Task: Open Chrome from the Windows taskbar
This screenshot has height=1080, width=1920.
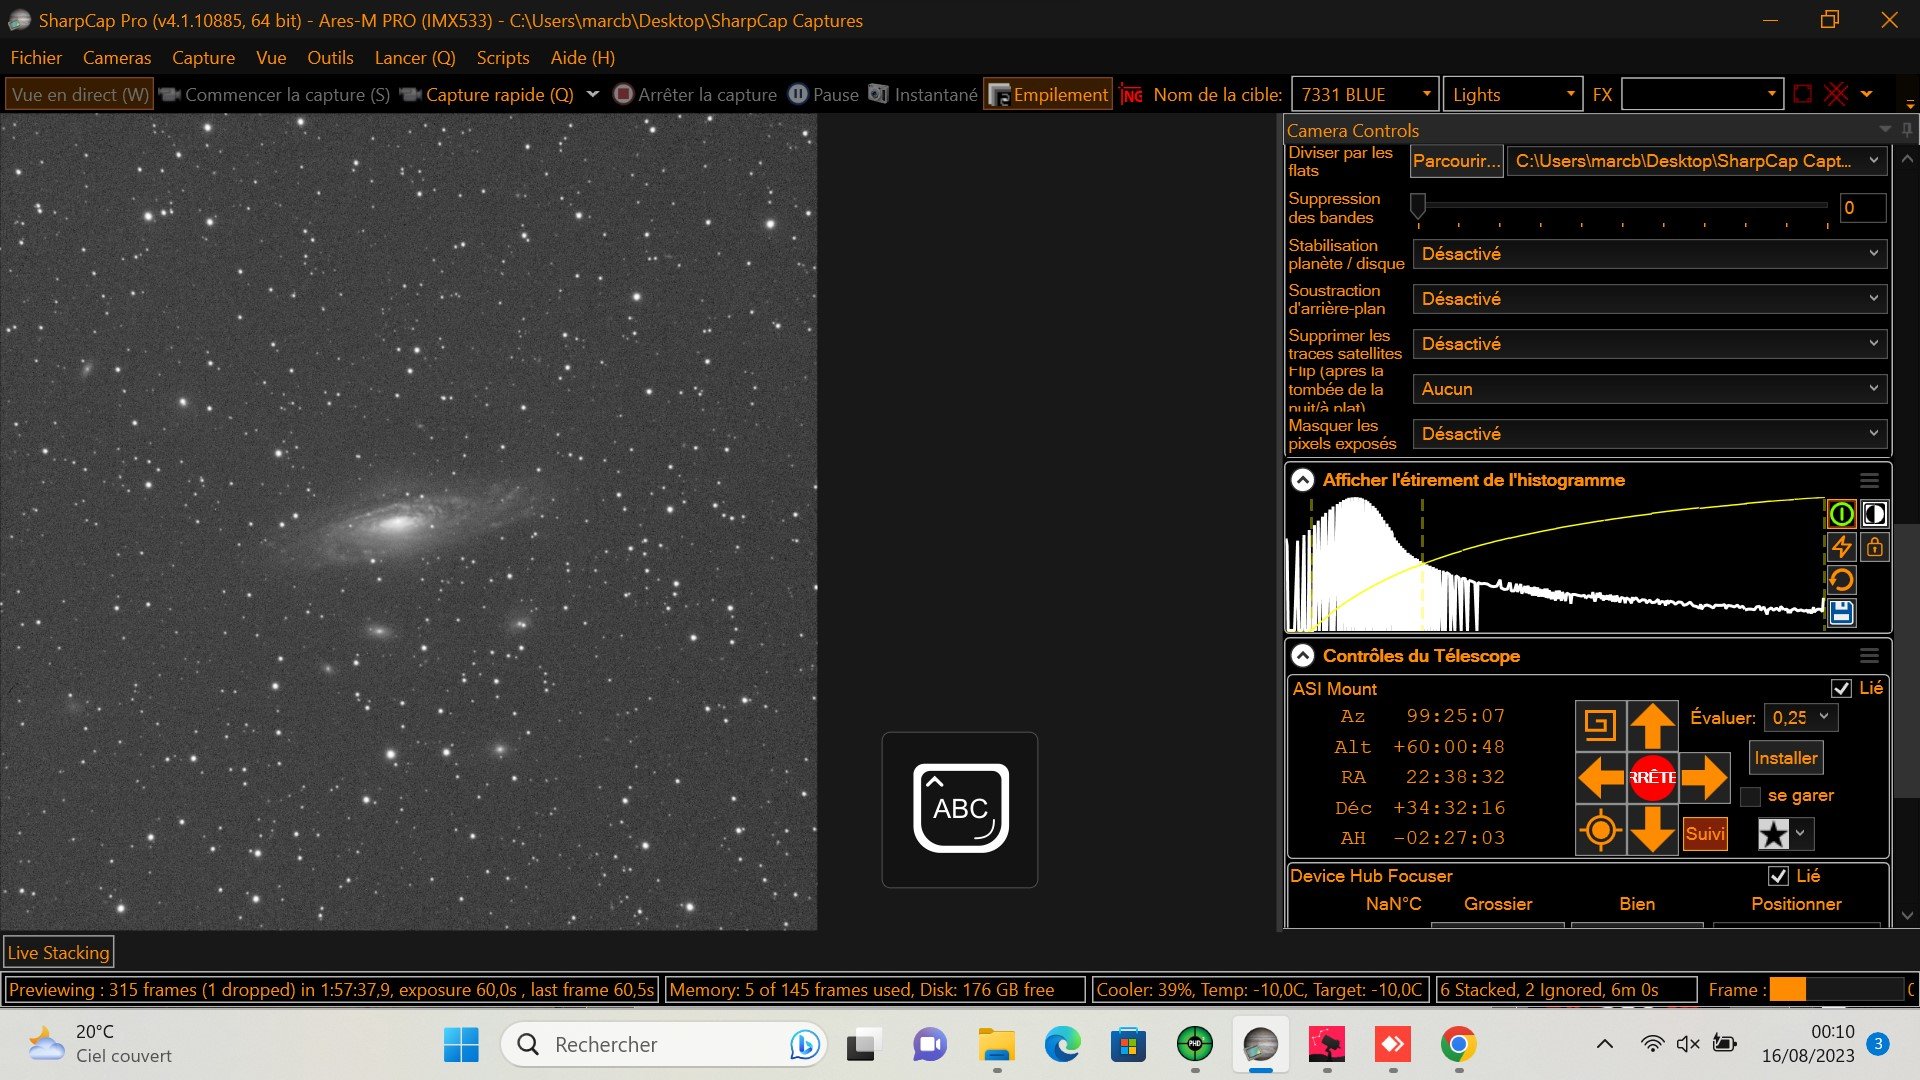Action: (x=1458, y=1045)
